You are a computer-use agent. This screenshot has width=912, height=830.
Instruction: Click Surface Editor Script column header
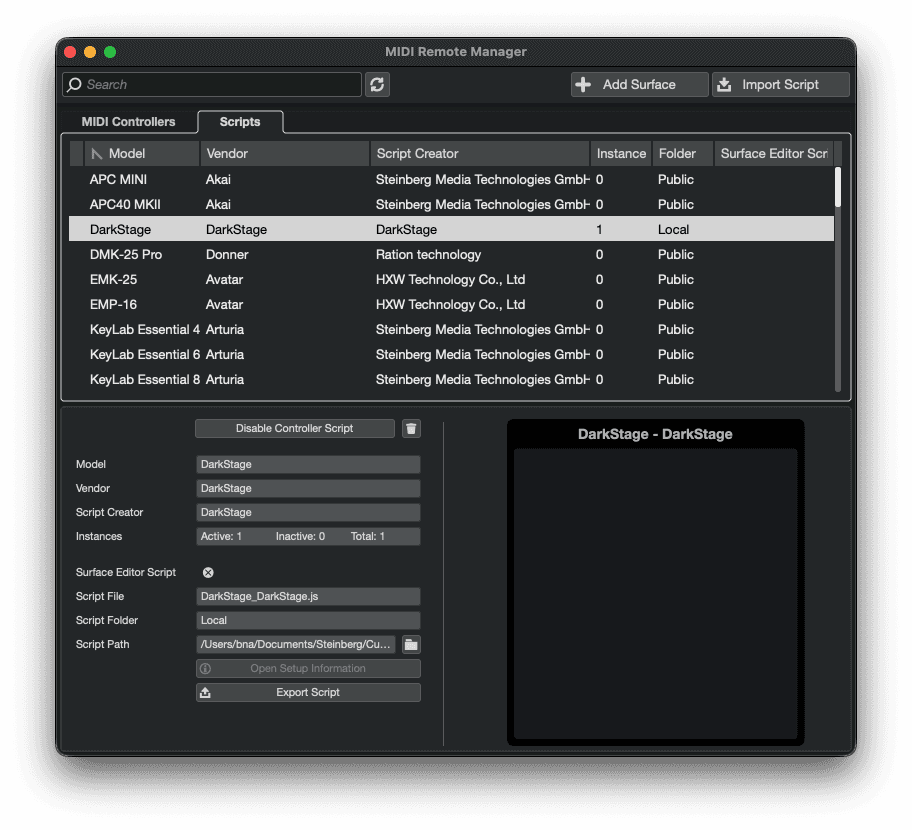coord(774,154)
